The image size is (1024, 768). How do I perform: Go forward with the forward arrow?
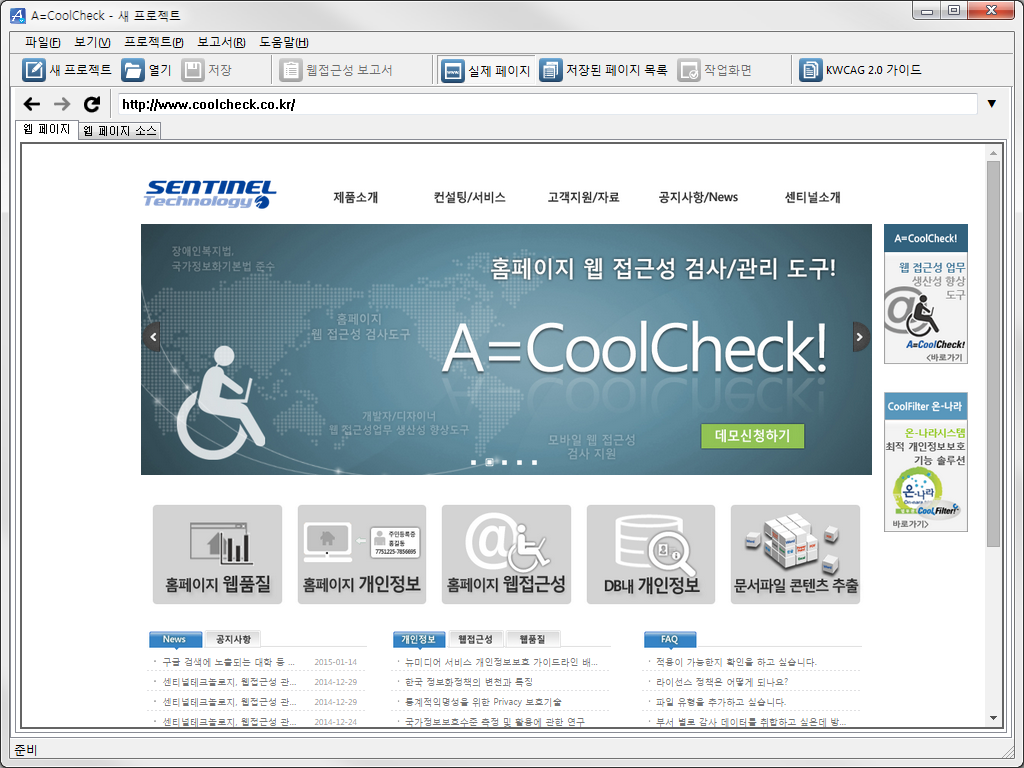[62, 104]
